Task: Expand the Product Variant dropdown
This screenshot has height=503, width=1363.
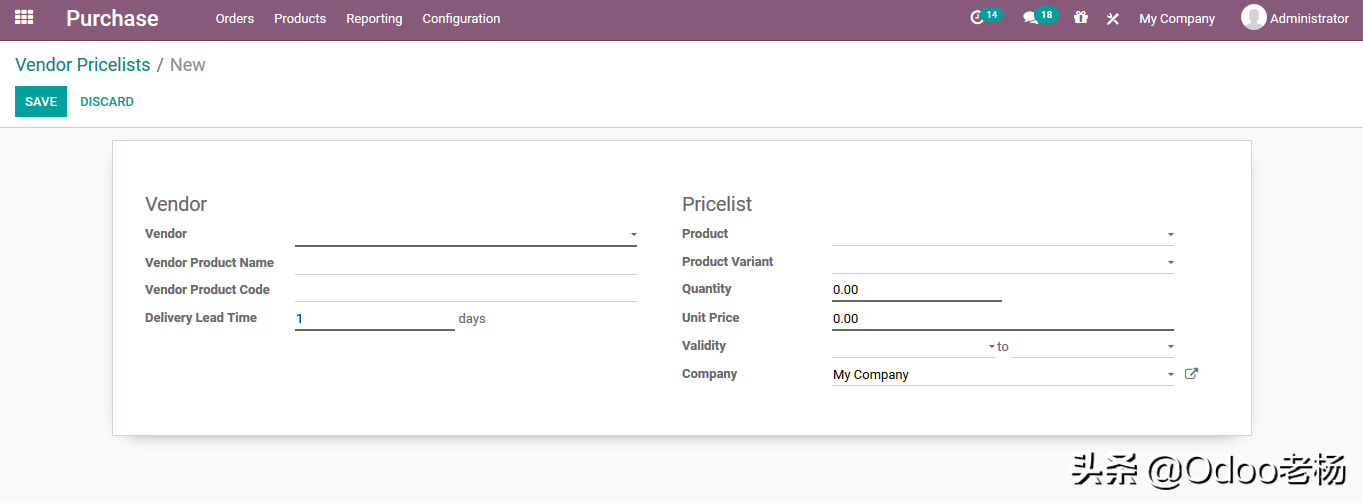Action: [1170, 263]
